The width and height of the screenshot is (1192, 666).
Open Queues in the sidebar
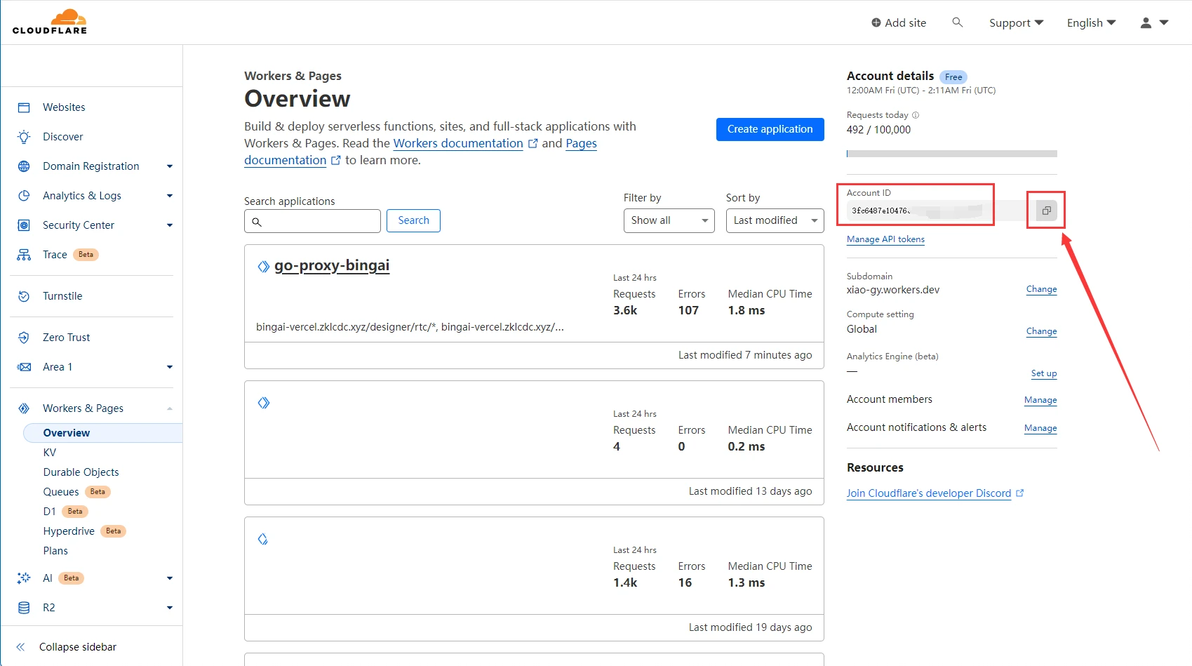coord(61,492)
